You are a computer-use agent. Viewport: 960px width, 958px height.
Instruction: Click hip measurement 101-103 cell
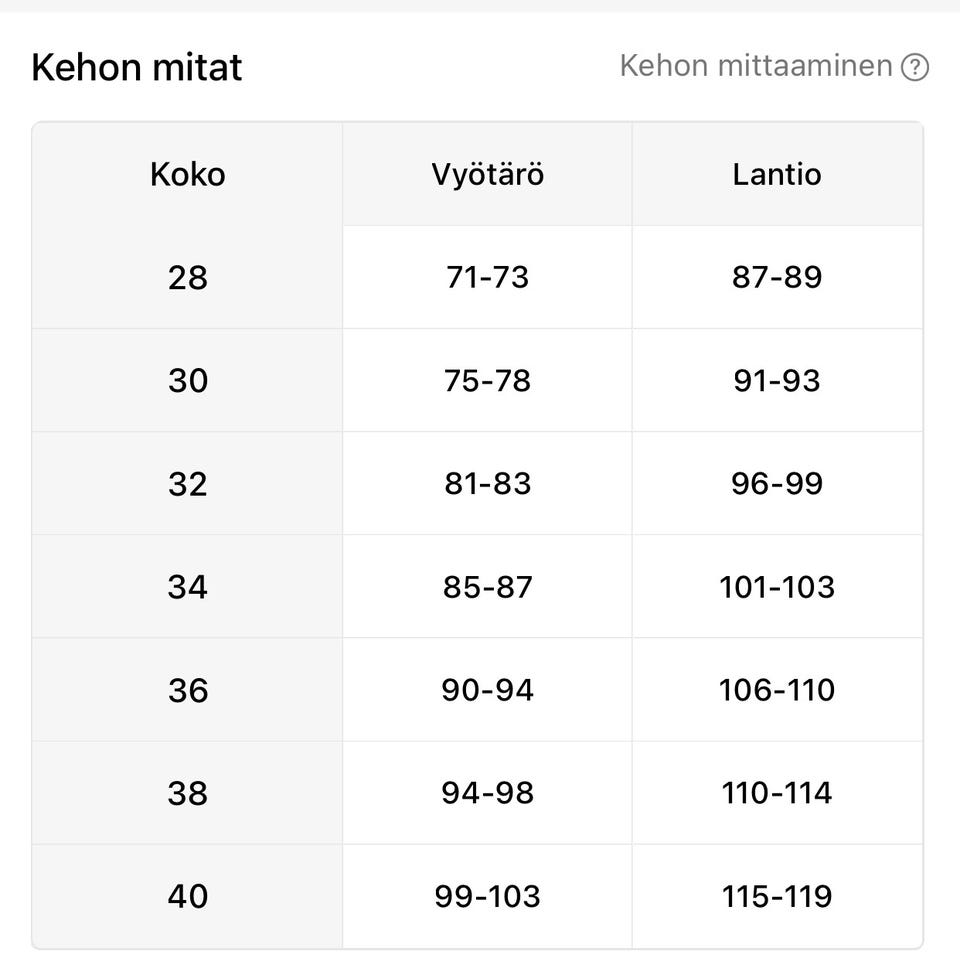pyautogui.click(x=777, y=587)
